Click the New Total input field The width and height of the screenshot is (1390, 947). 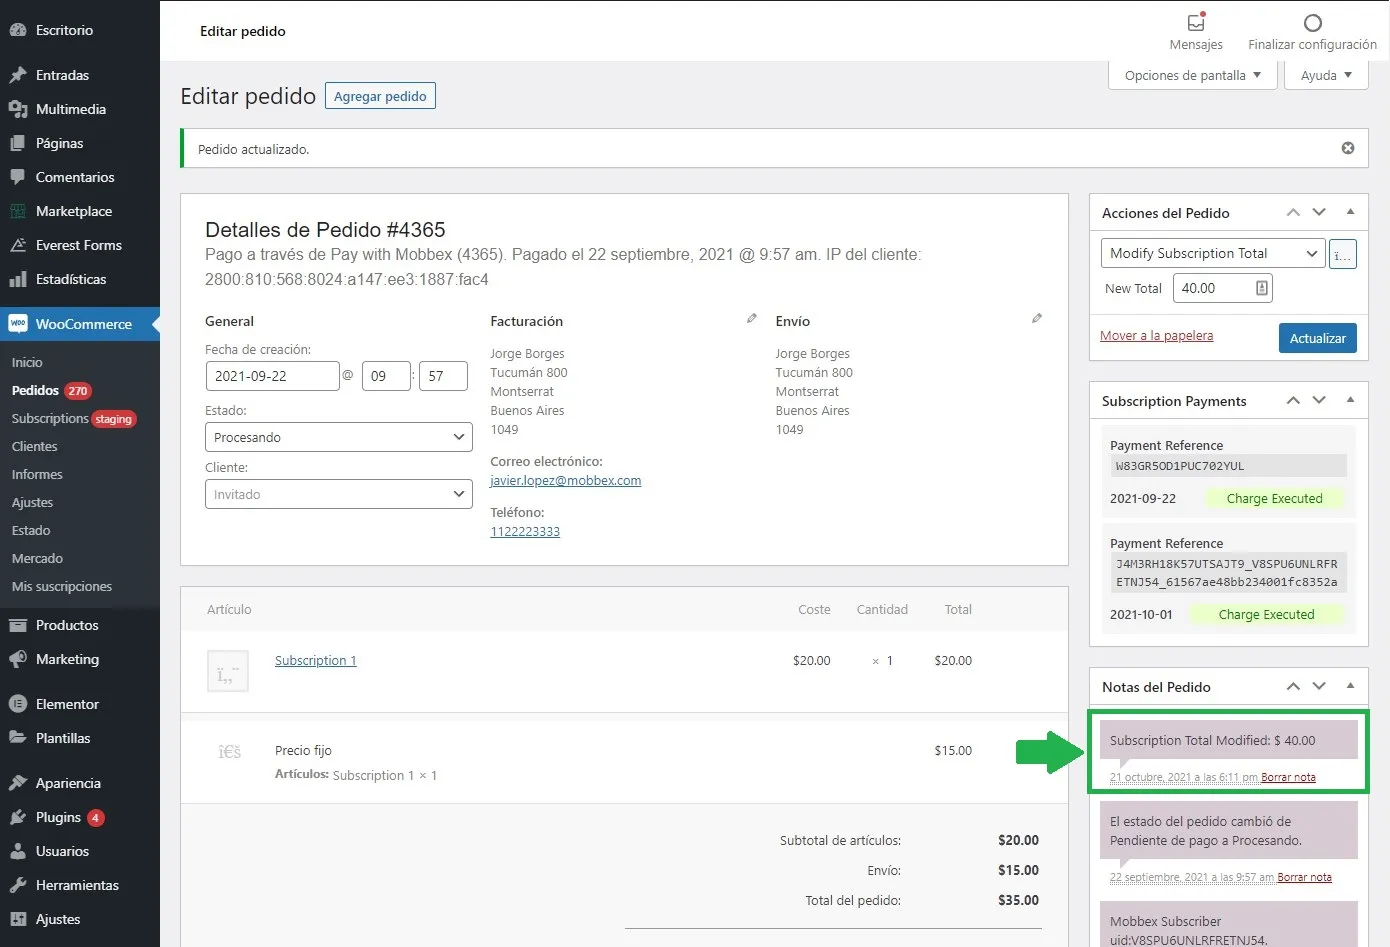pos(1222,288)
